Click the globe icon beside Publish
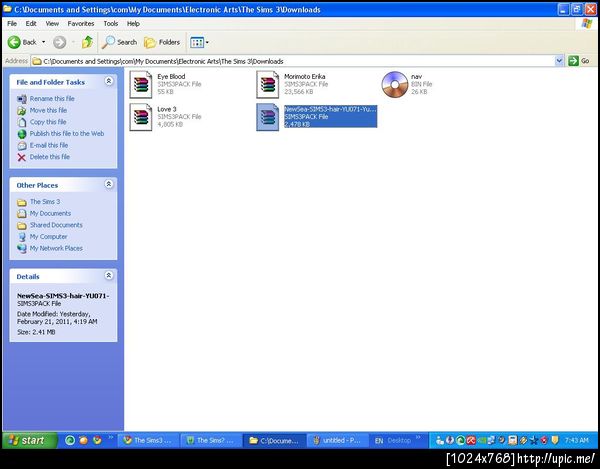Image resolution: width=600 pixels, height=469 pixels. tap(22, 134)
